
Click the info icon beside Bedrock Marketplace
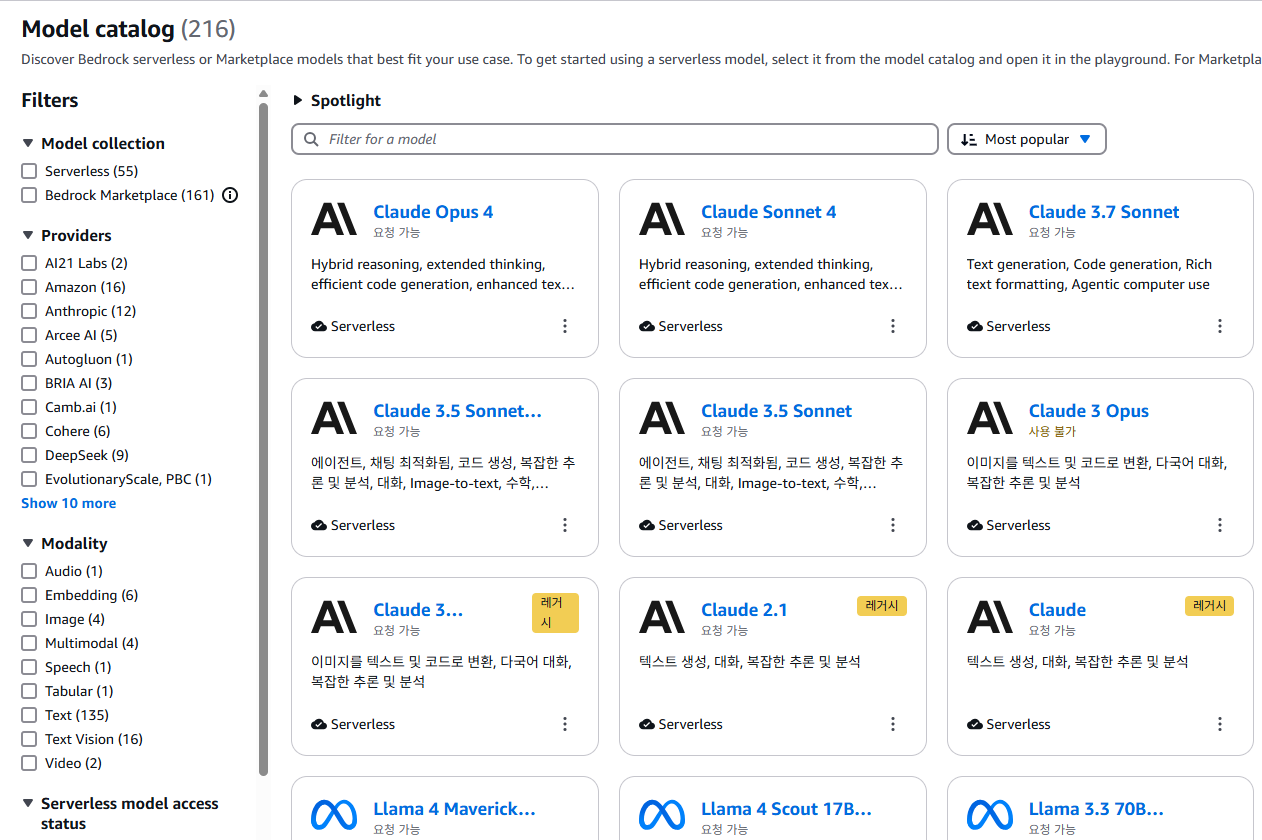coord(230,195)
